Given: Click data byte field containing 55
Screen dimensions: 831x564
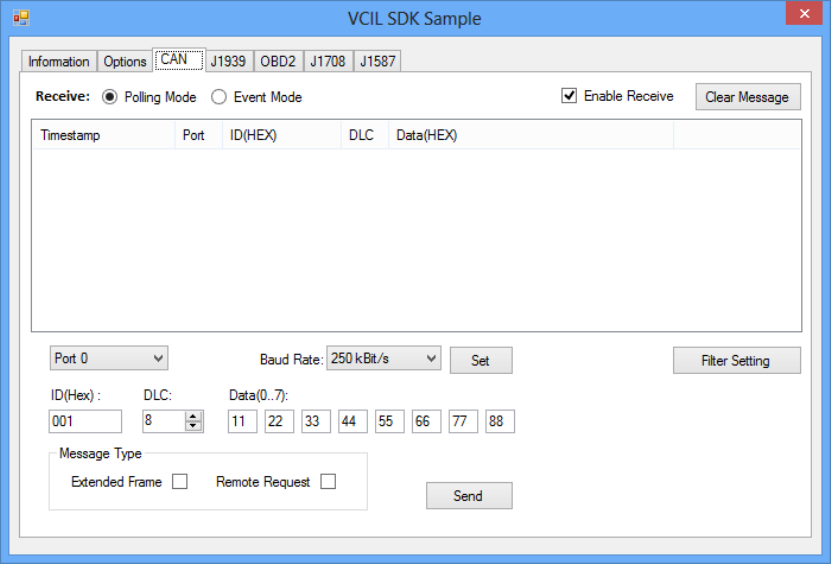Looking at the screenshot, I should (390, 421).
